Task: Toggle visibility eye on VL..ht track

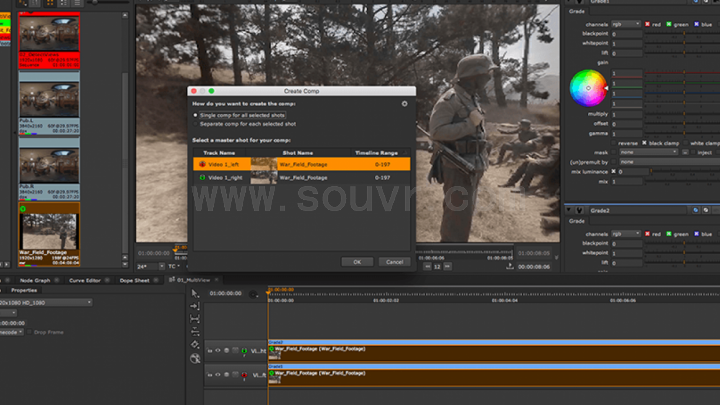Action: coord(218,350)
